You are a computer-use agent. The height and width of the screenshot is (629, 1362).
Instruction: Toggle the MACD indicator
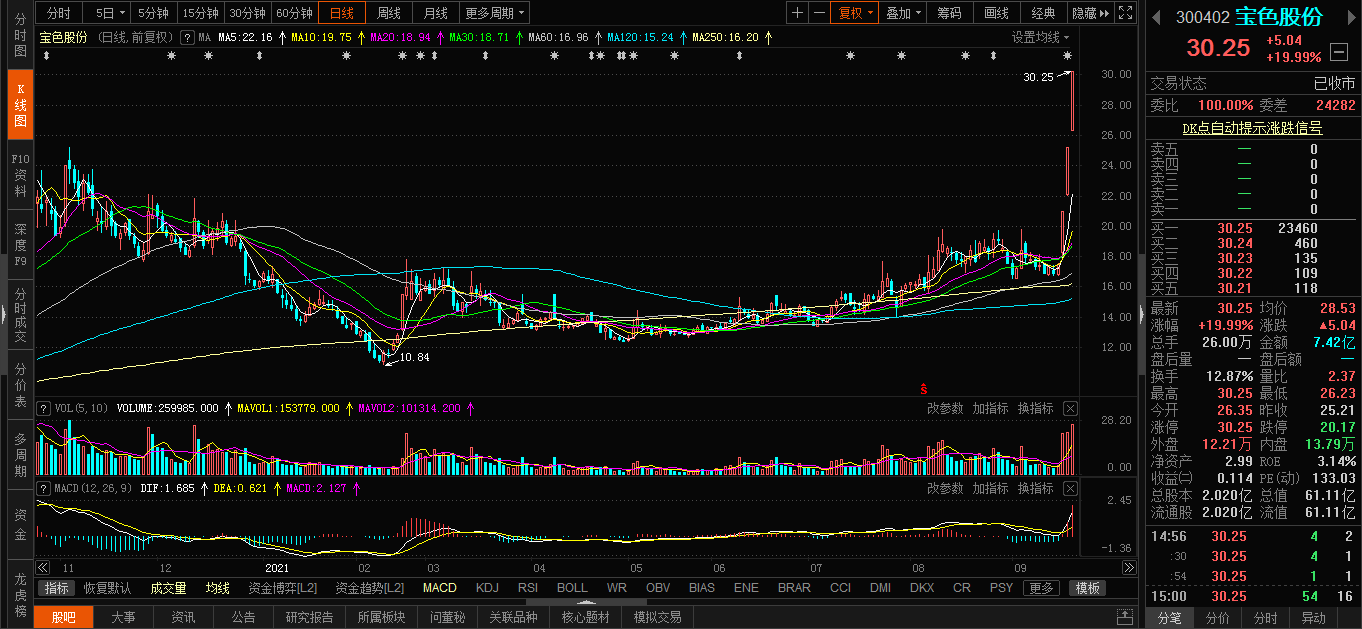(x=440, y=588)
